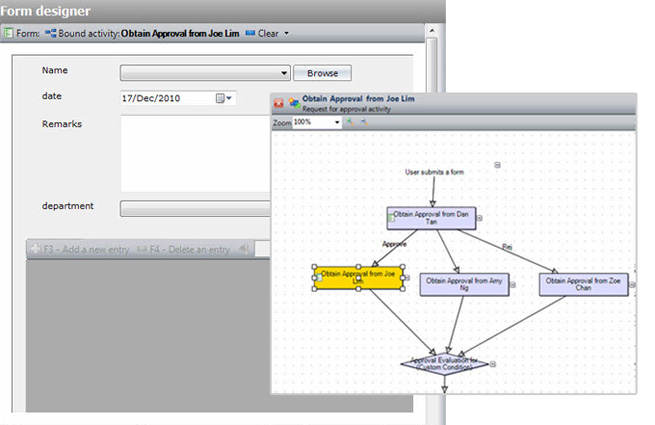
Task: Select the yellow Obtain Approval from Joe Lim node
Action: pos(358,277)
